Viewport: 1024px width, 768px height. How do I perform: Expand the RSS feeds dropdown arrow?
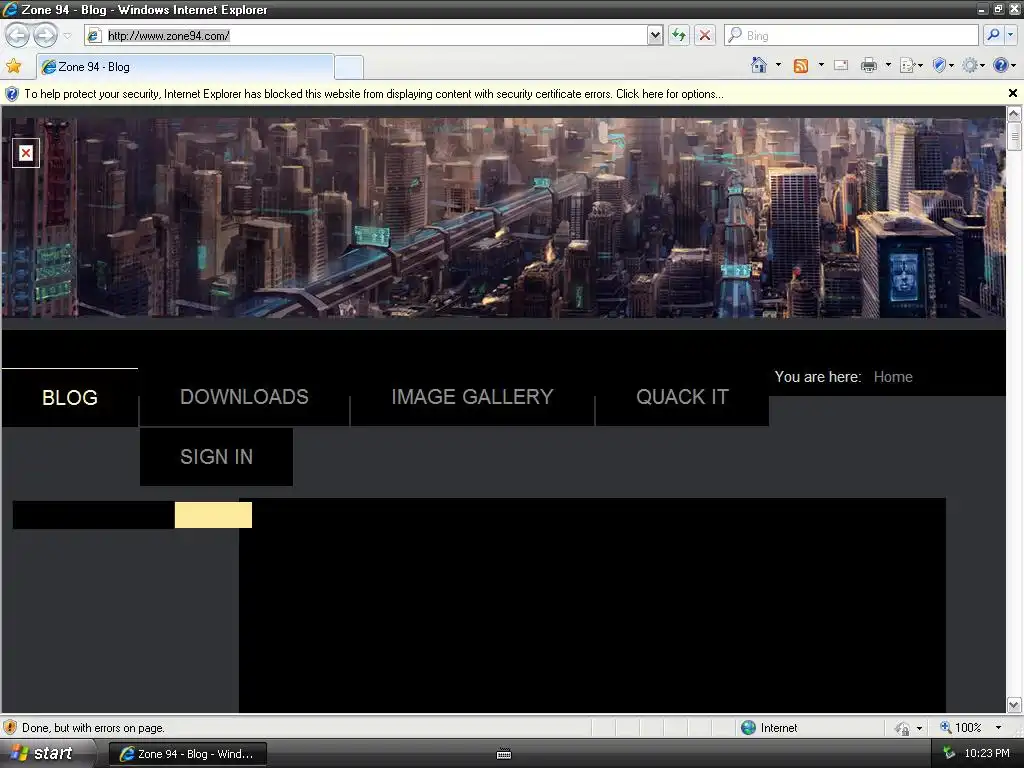point(821,65)
